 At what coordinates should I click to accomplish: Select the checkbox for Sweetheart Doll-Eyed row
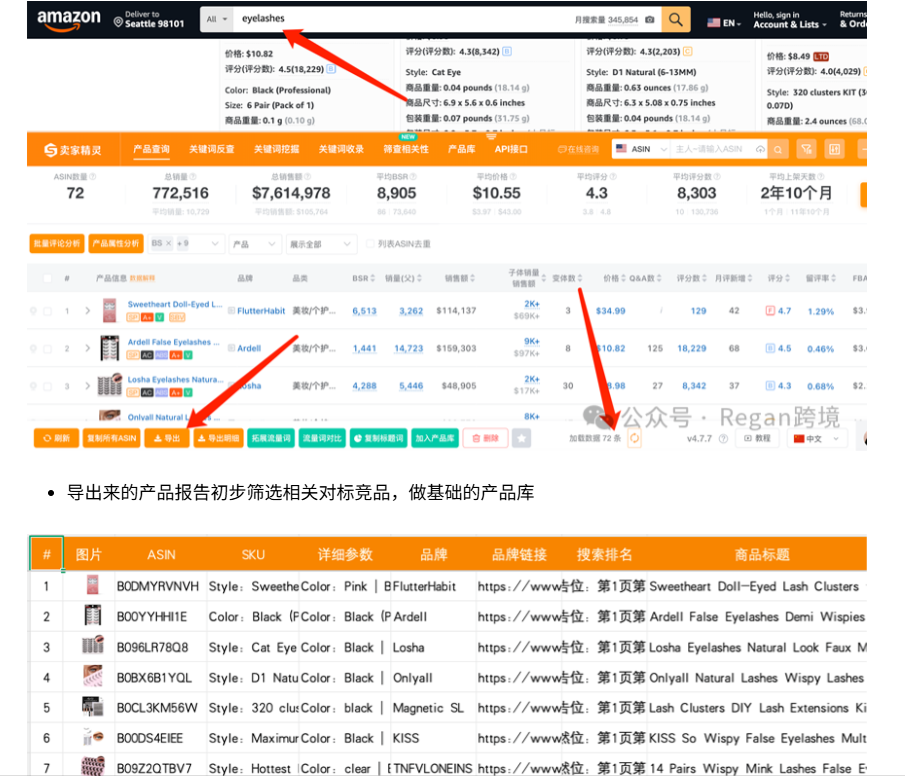[x=47, y=311]
